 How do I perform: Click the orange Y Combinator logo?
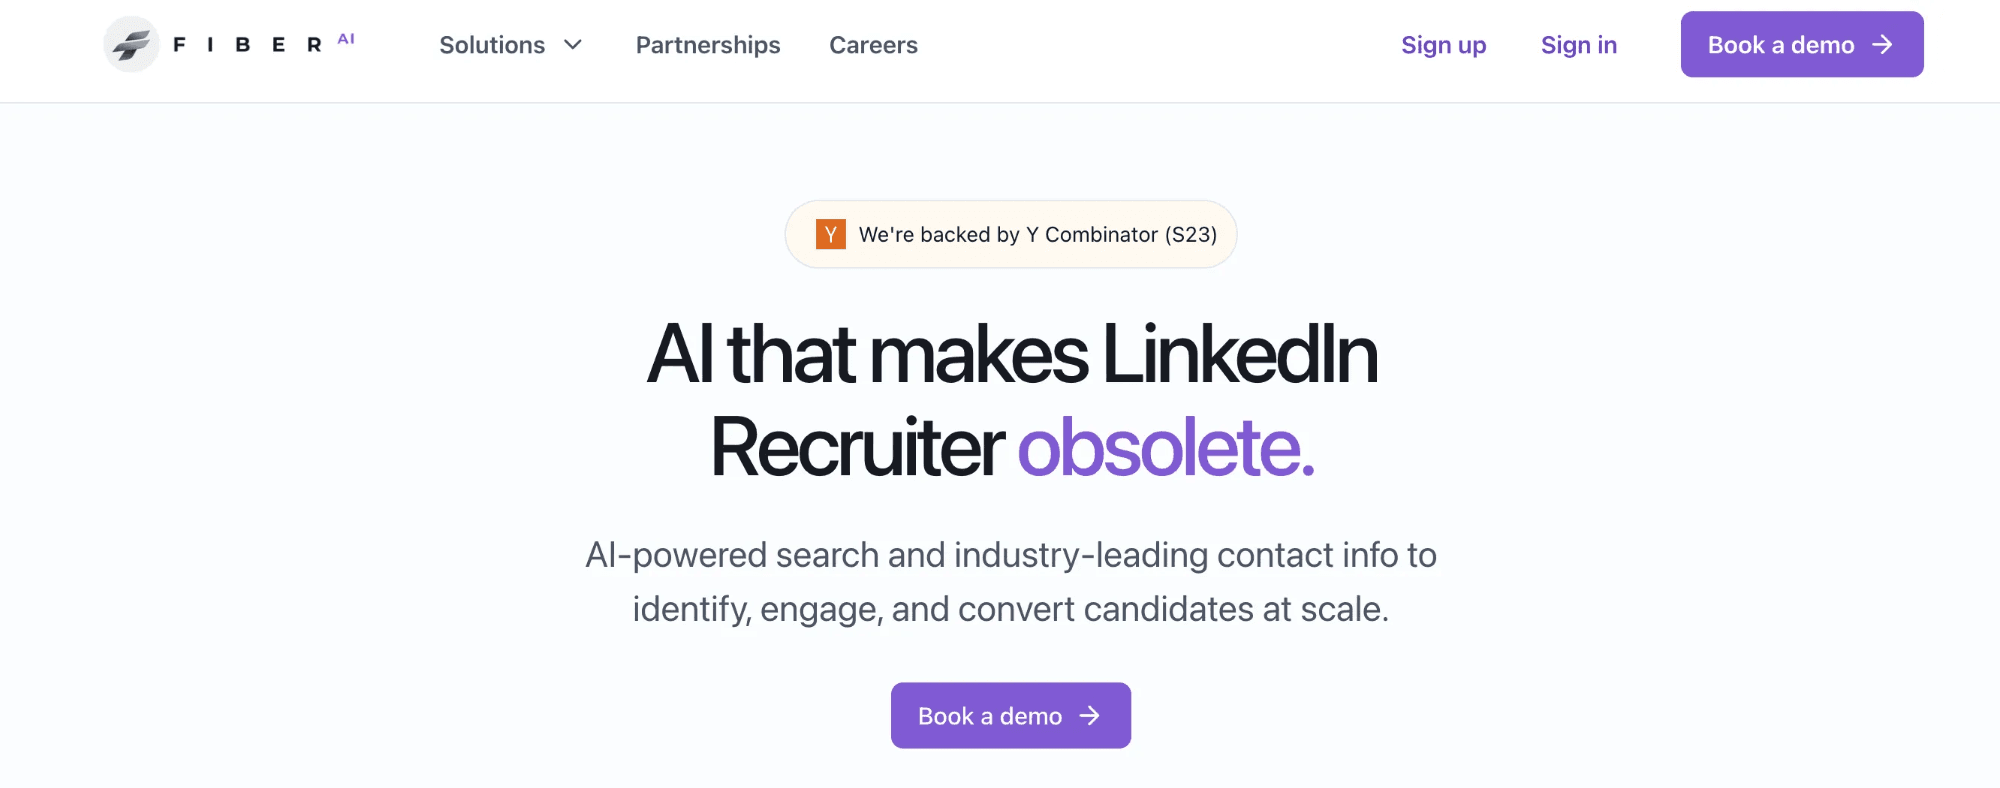[x=830, y=234]
